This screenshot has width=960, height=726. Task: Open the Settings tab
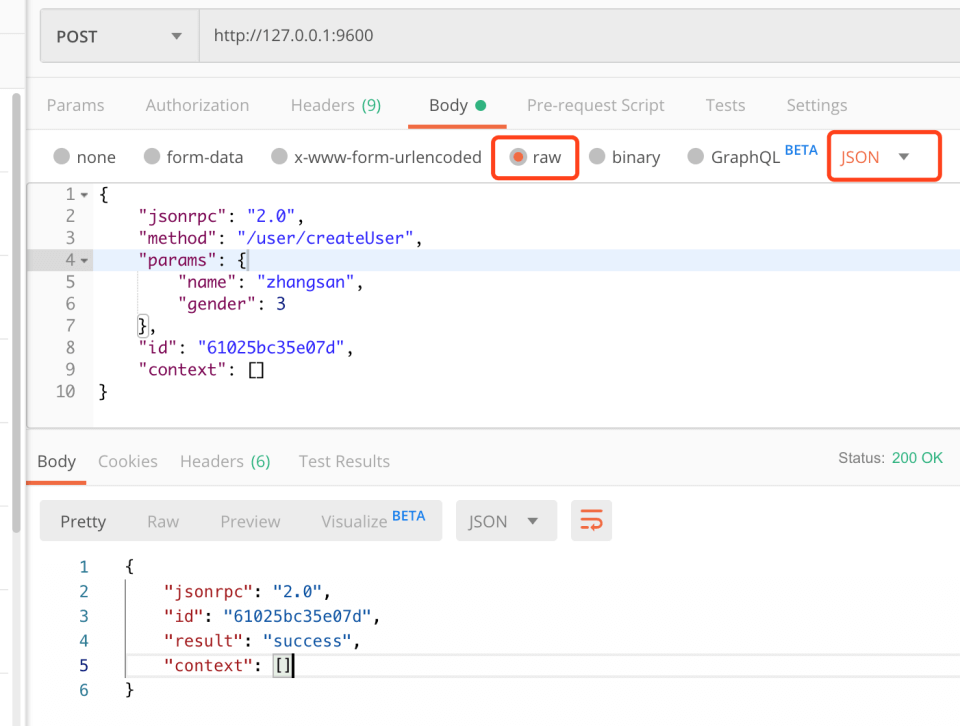(x=817, y=105)
